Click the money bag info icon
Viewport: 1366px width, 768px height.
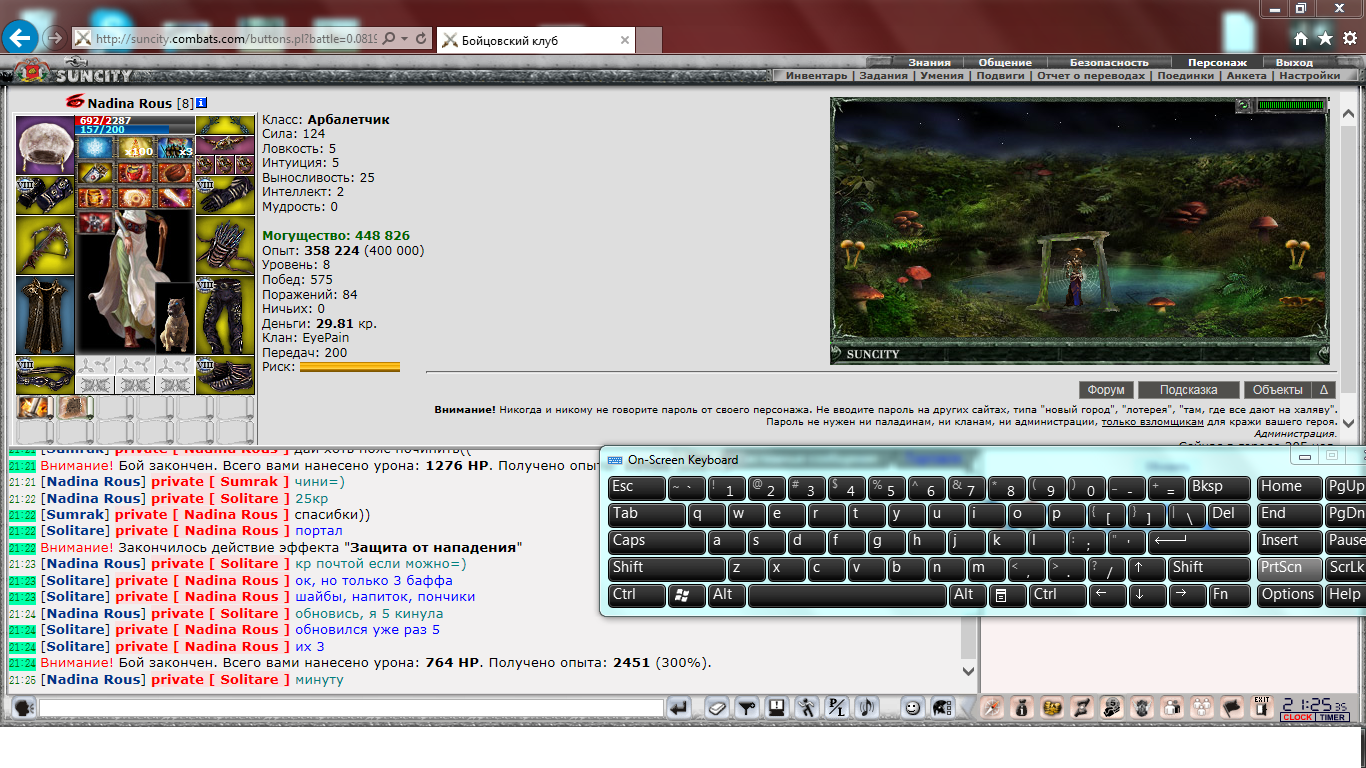tap(1021, 708)
